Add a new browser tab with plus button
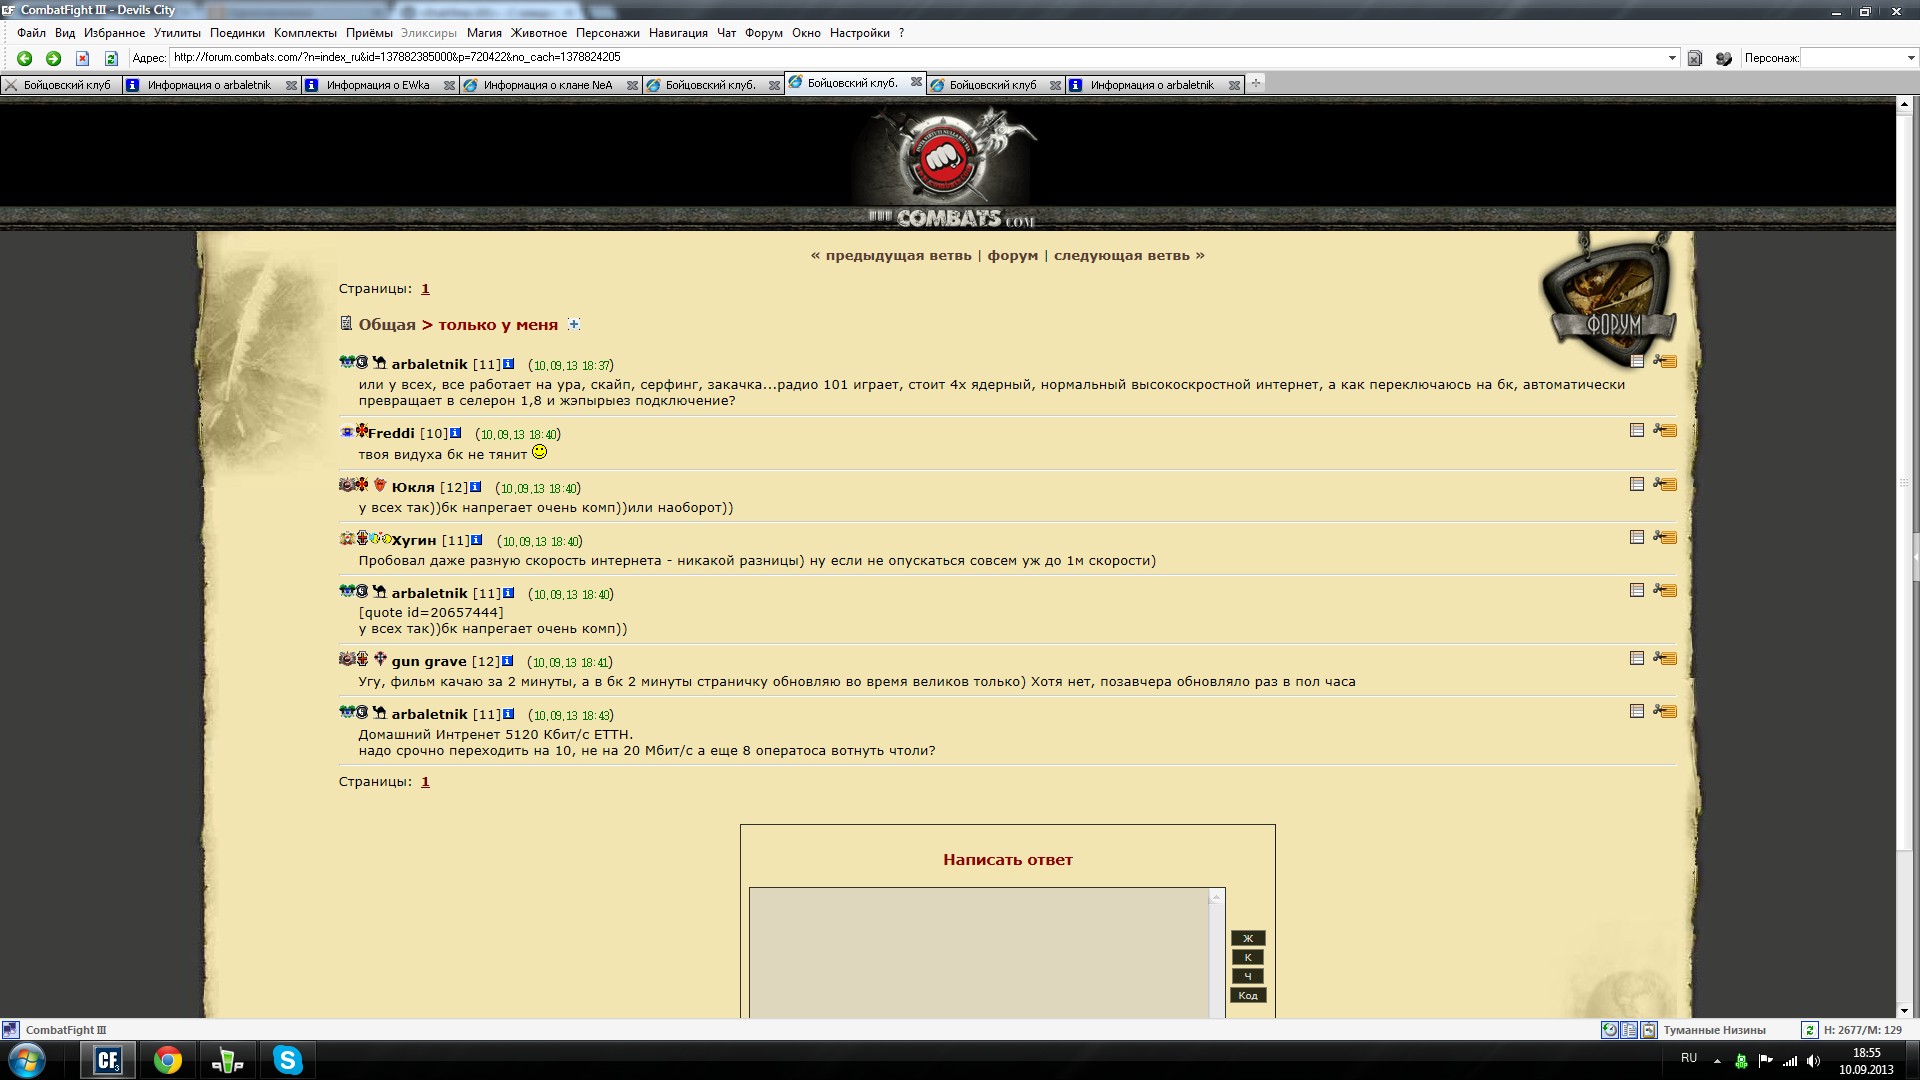1920x1080 pixels. coord(1256,83)
